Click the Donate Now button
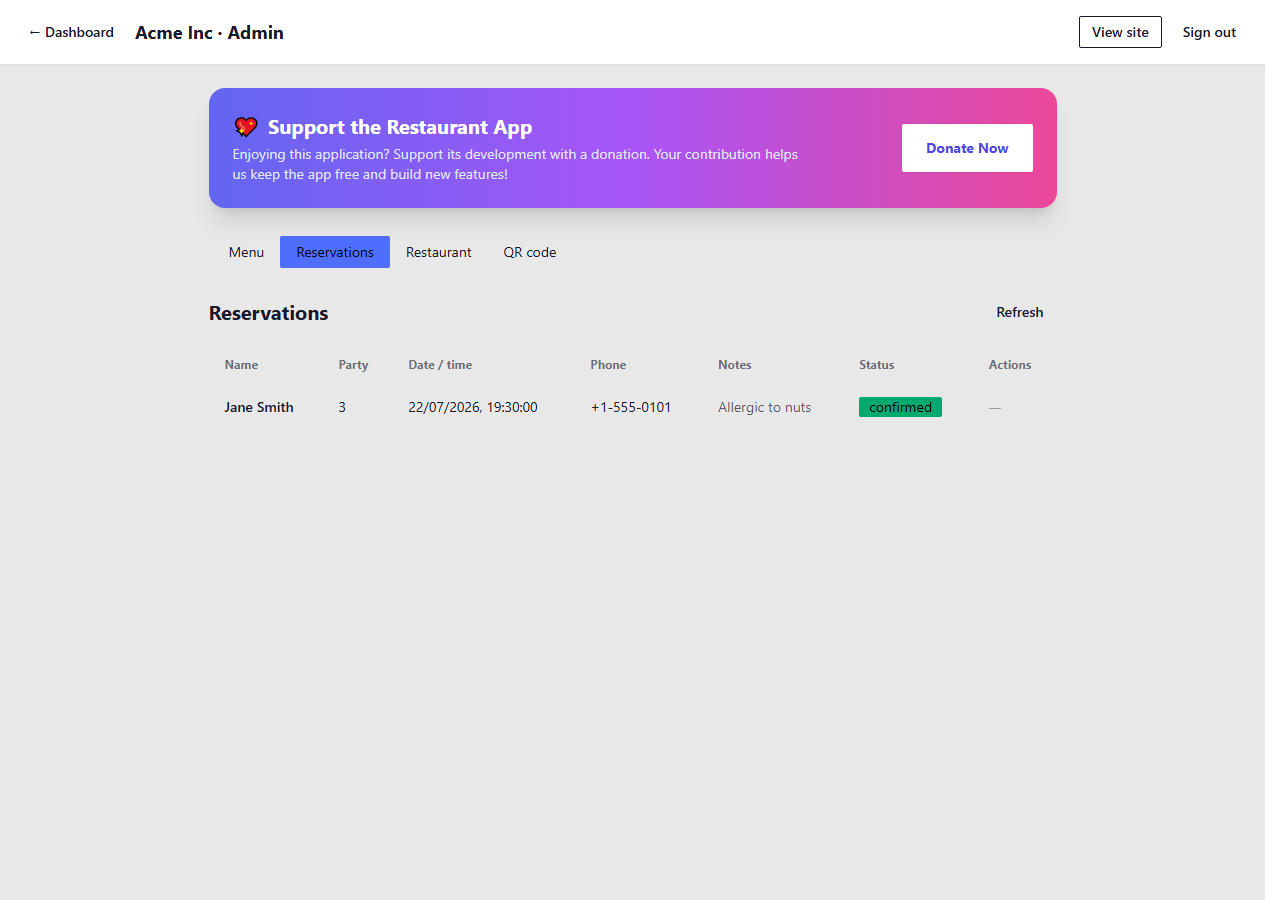 (x=967, y=148)
